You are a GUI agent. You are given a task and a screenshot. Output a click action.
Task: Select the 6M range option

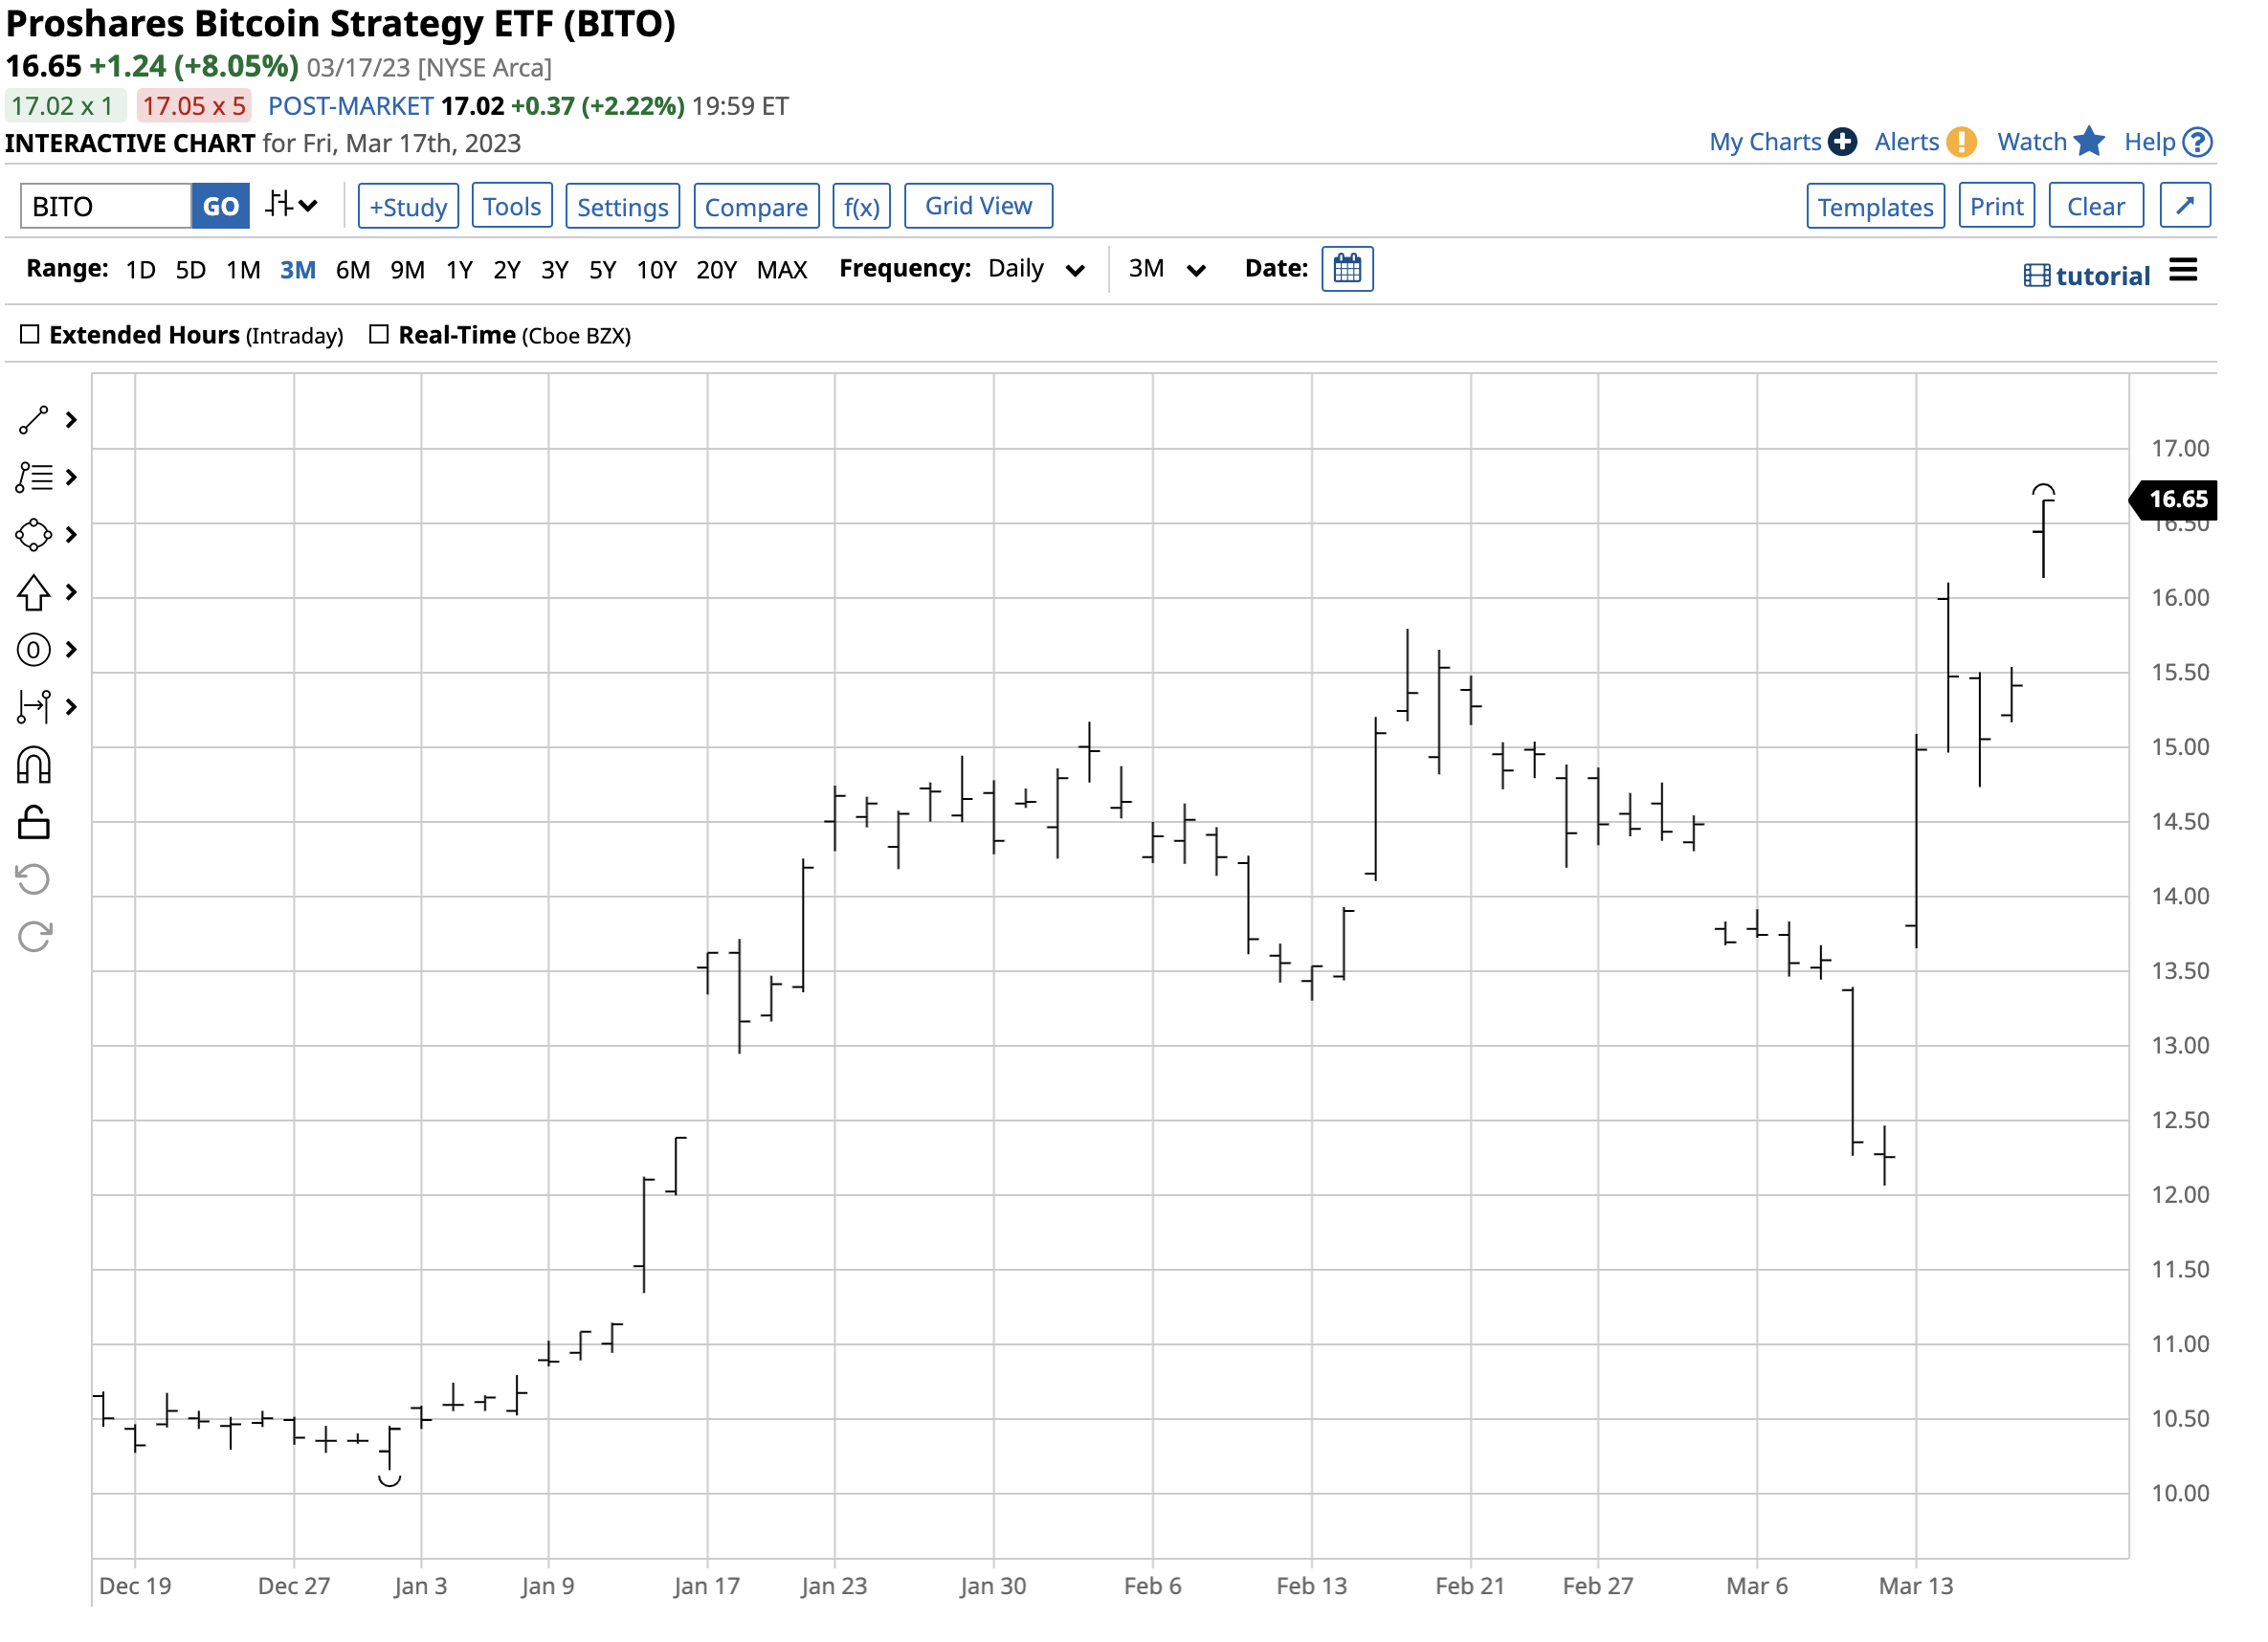(353, 271)
